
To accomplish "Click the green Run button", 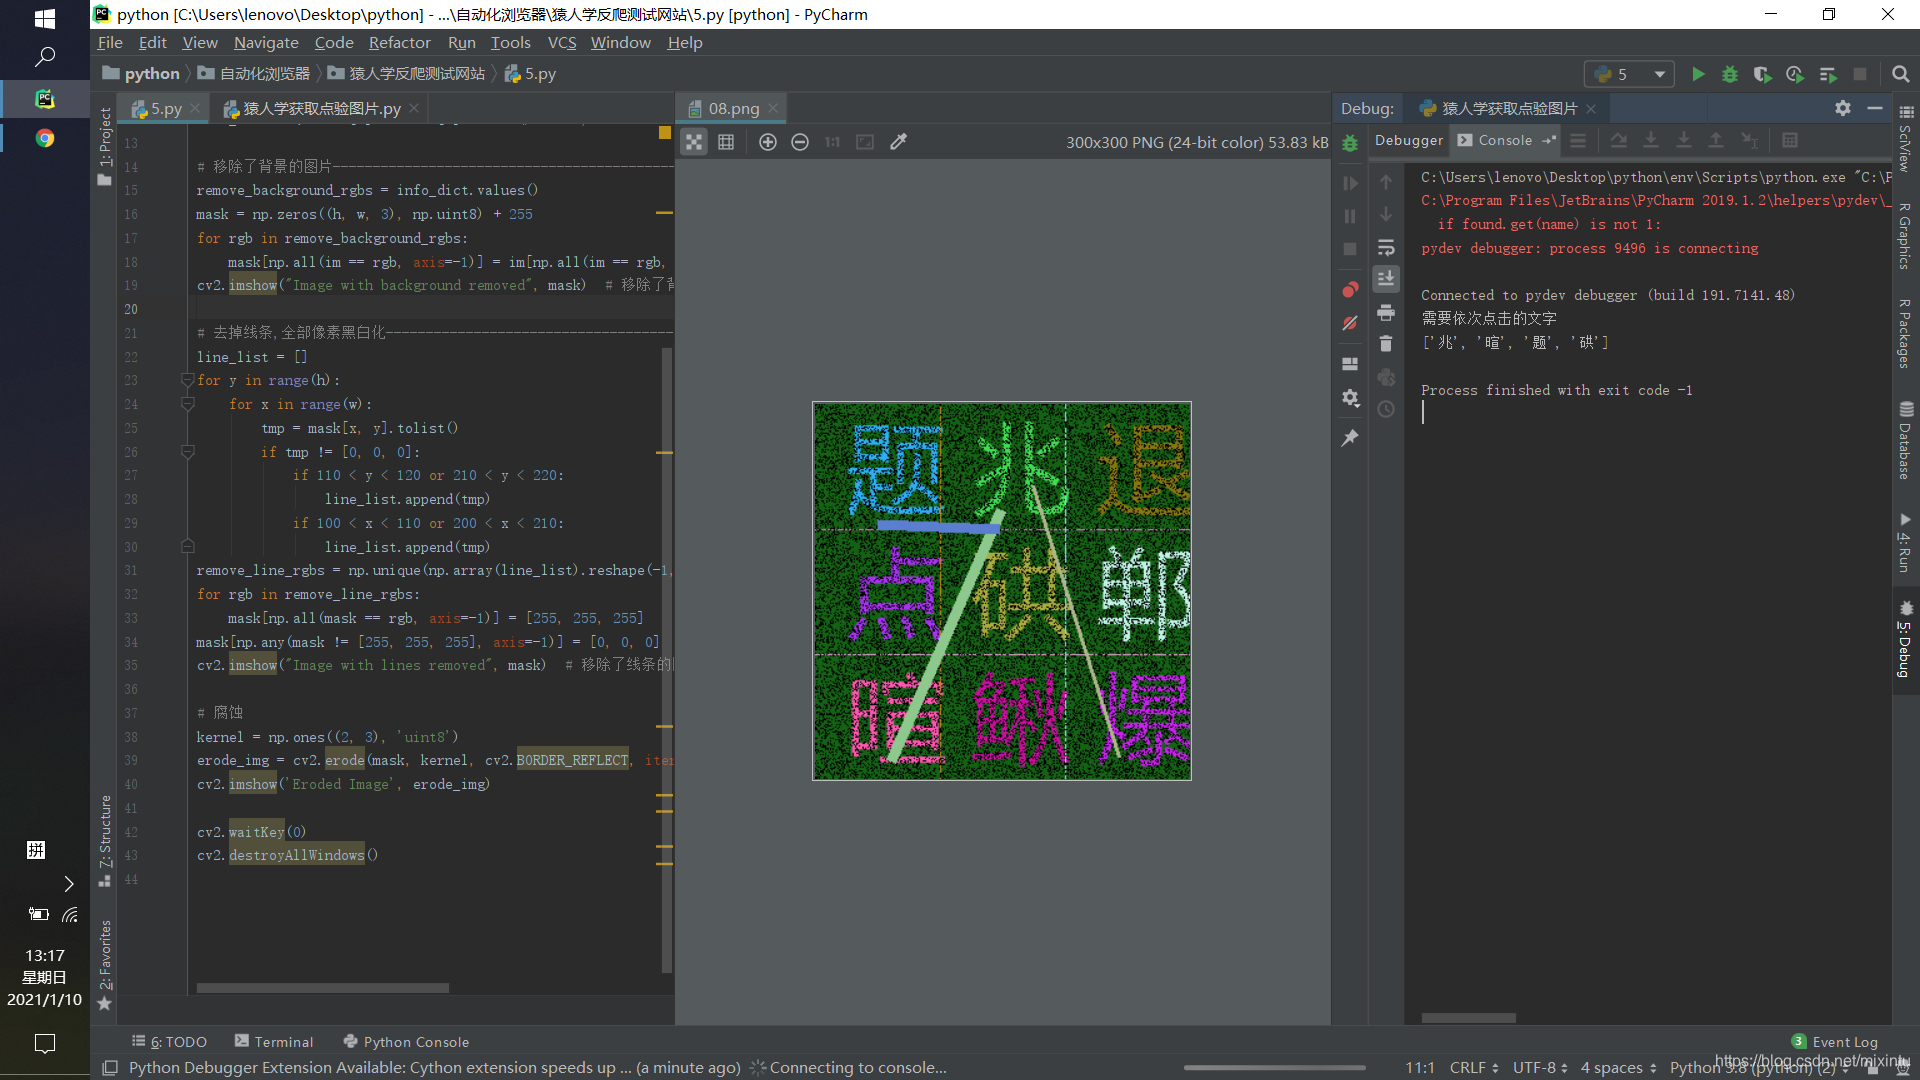I will 1698,74.
